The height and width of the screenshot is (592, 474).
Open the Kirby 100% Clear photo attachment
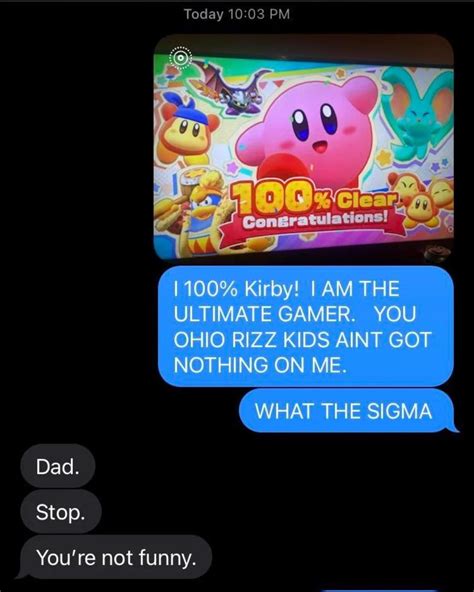click(x=304, y=147)
